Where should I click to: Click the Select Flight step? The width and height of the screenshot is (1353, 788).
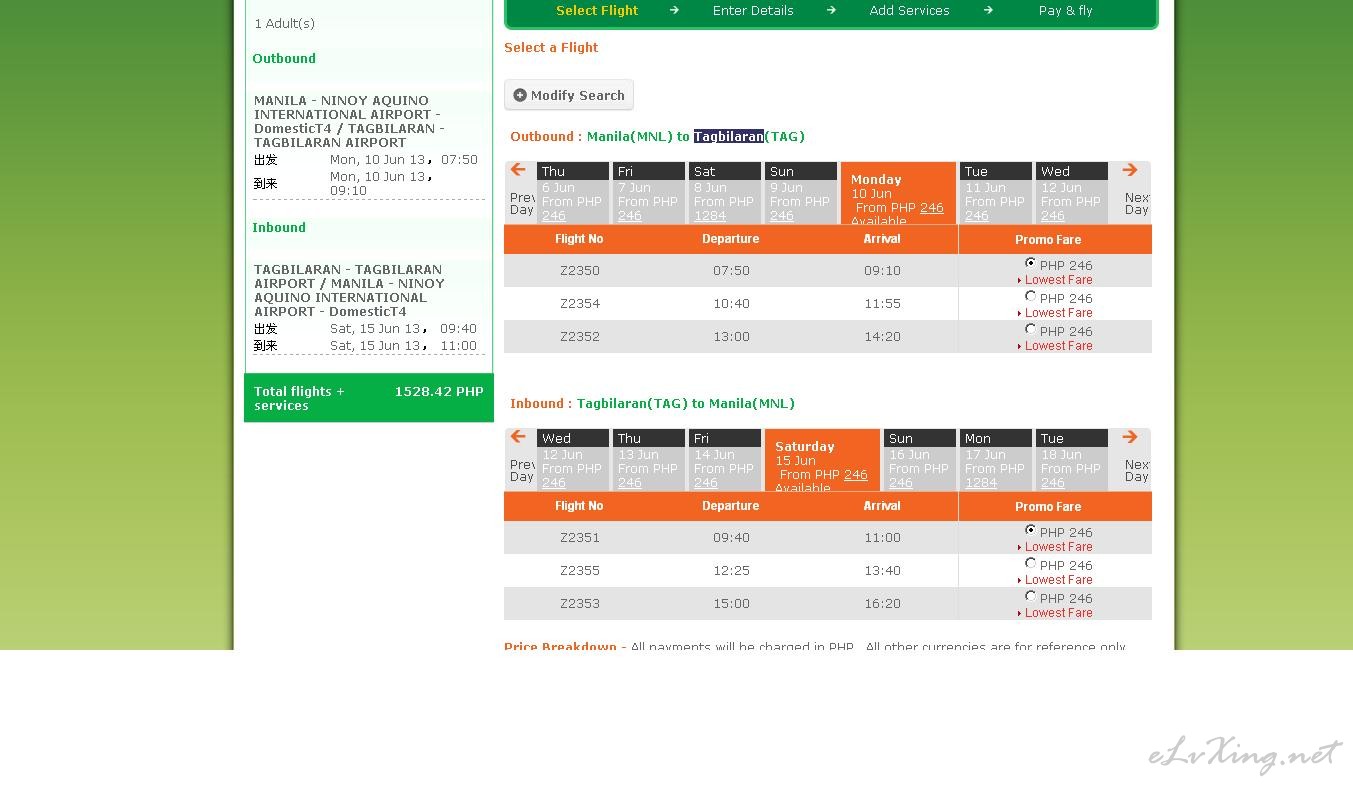[597, 11]
